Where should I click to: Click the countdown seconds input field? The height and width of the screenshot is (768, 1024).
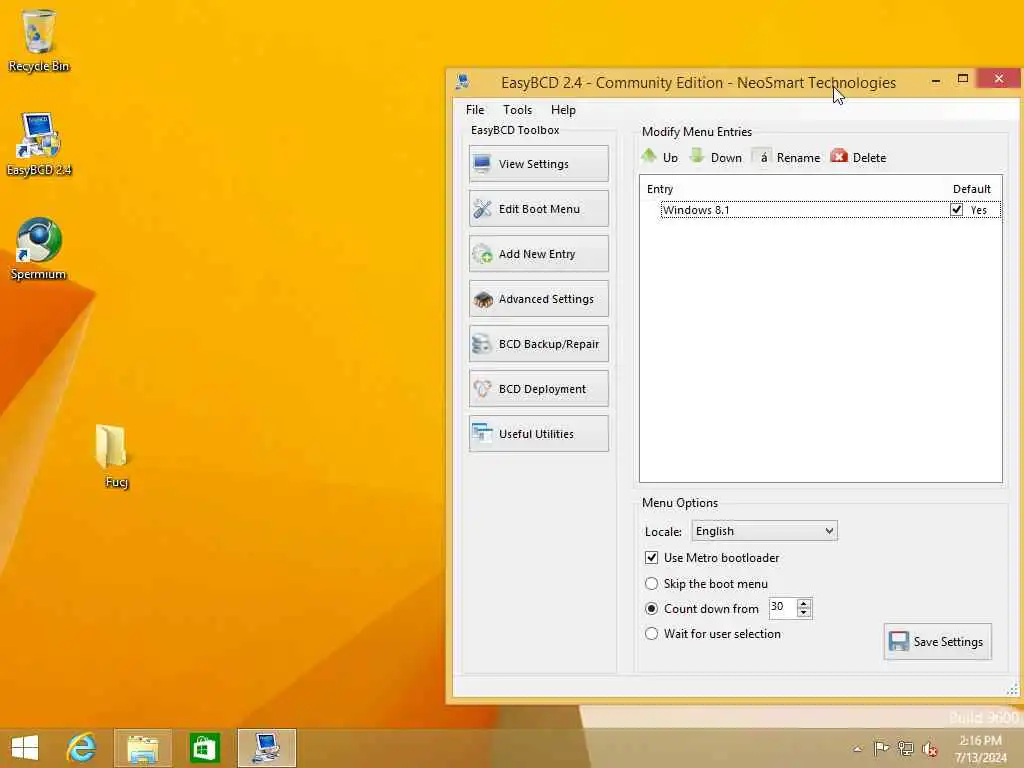click(782, 607)
